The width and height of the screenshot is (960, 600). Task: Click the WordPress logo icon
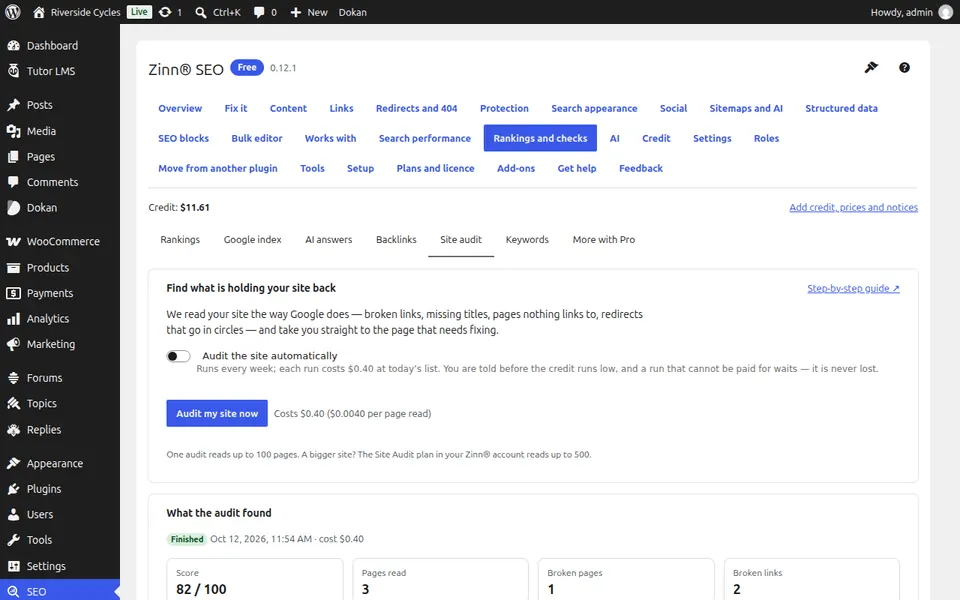[x=13, y=12]
